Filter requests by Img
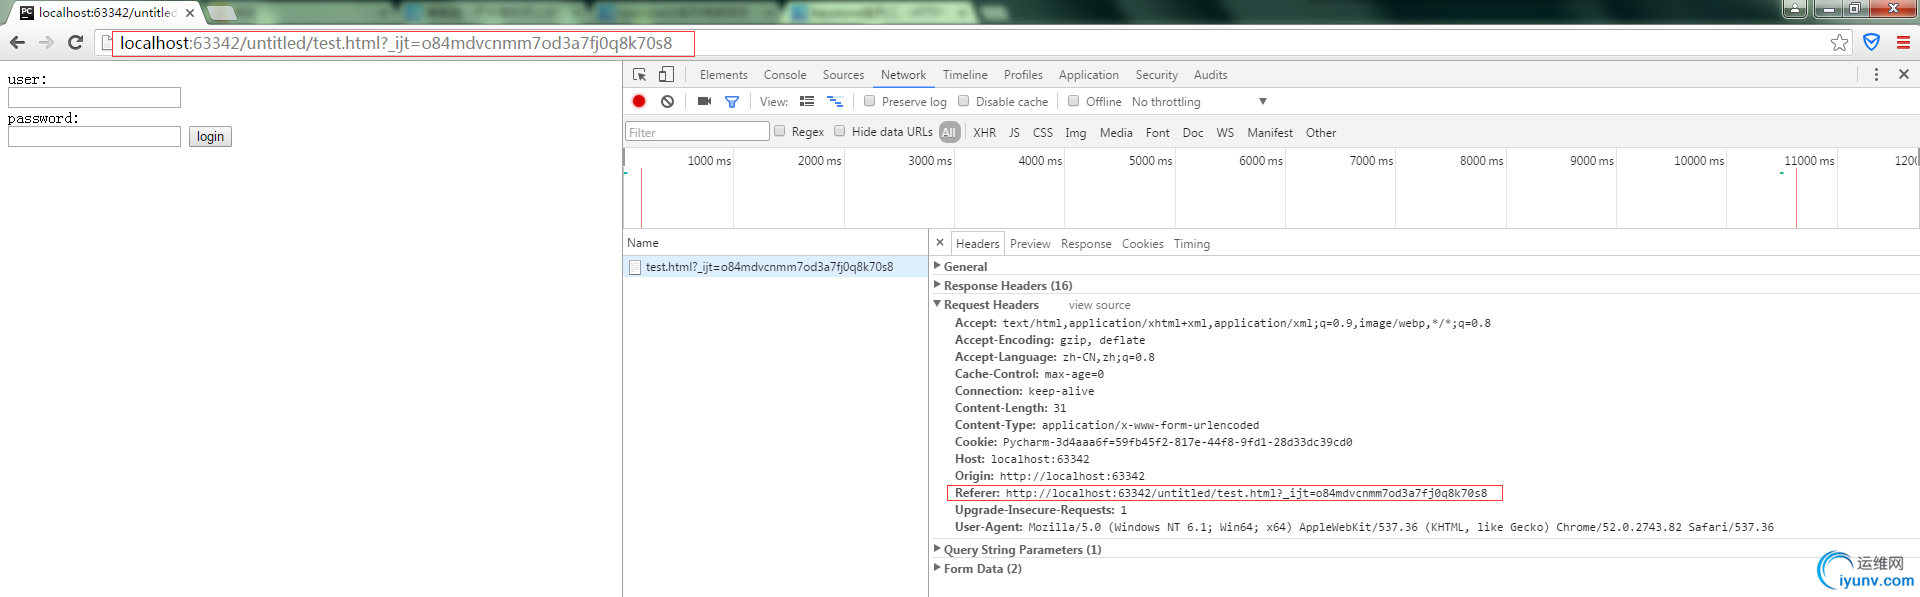Image resolution: width=1920 pixels, height=597 pixels. click(x=1075, y=132)
